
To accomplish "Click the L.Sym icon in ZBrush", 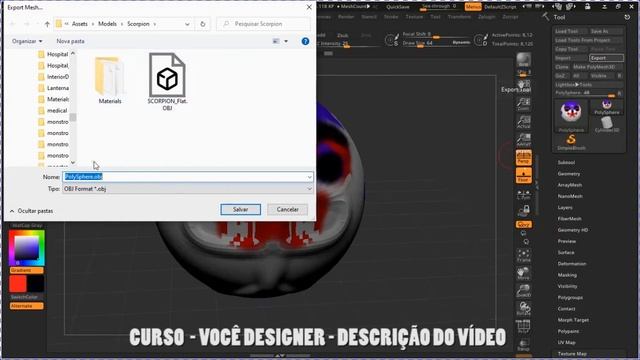I will coord(523,195).
